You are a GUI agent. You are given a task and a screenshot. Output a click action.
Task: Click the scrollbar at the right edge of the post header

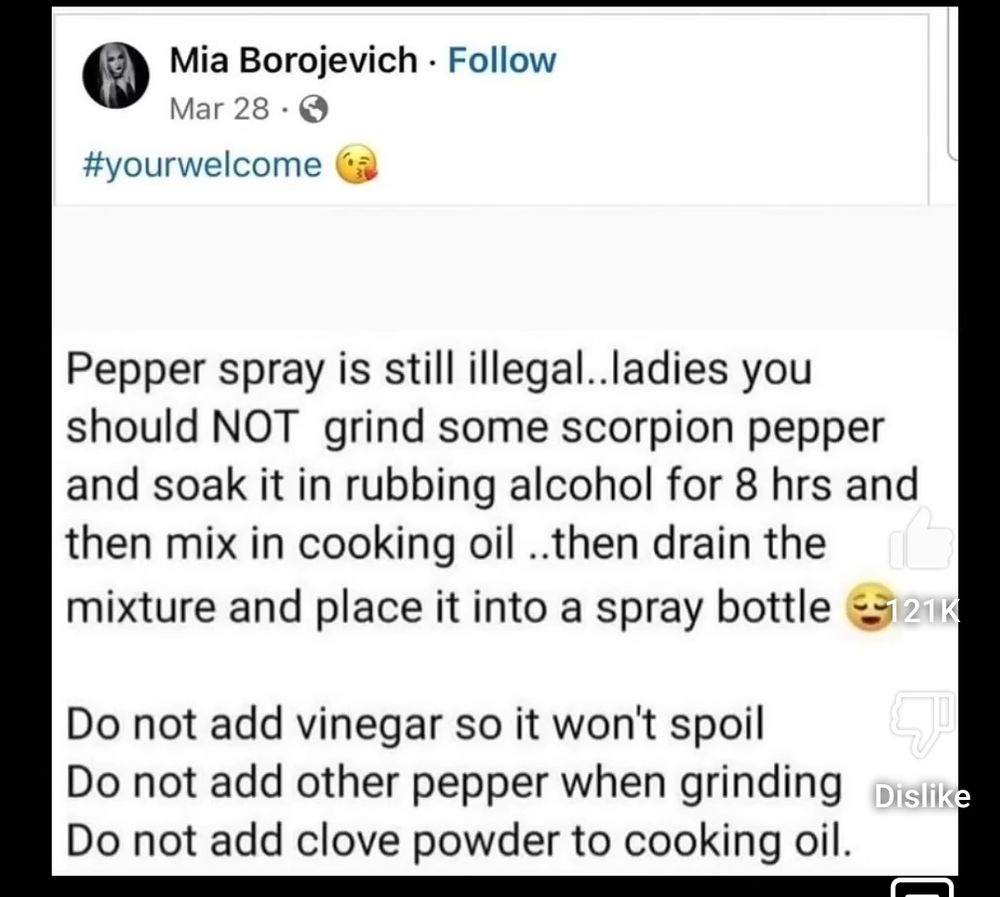(x=953, y=83)
